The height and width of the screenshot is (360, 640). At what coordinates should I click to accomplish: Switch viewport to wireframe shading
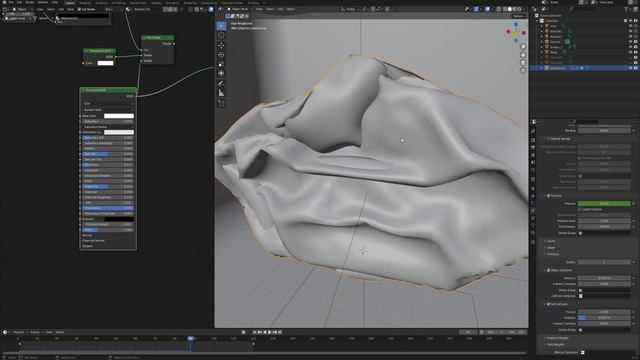coord(505,9)
